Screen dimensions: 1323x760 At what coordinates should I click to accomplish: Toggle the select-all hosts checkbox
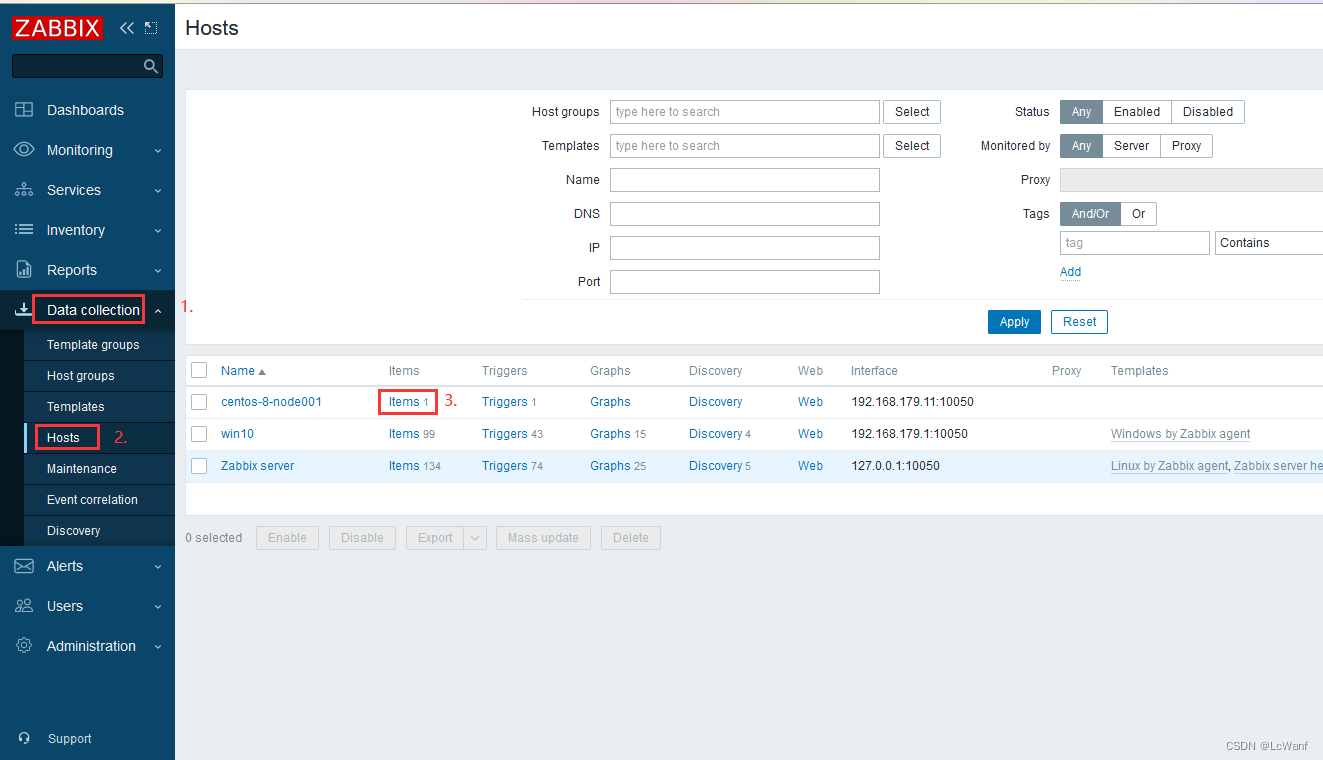point(199,370)
